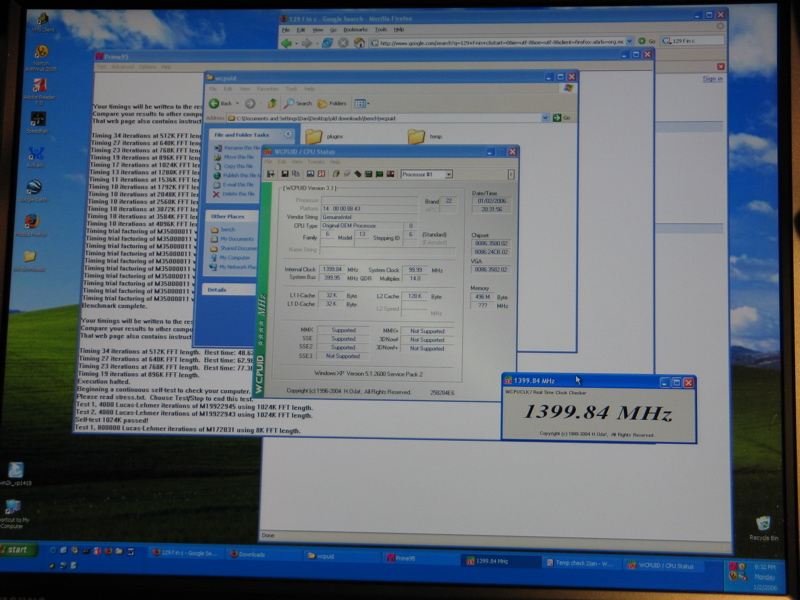This screenshot has height=600, width=800.
Task: Click the 1399.84 MHz clock readout
Action: [x=598, y=412]
